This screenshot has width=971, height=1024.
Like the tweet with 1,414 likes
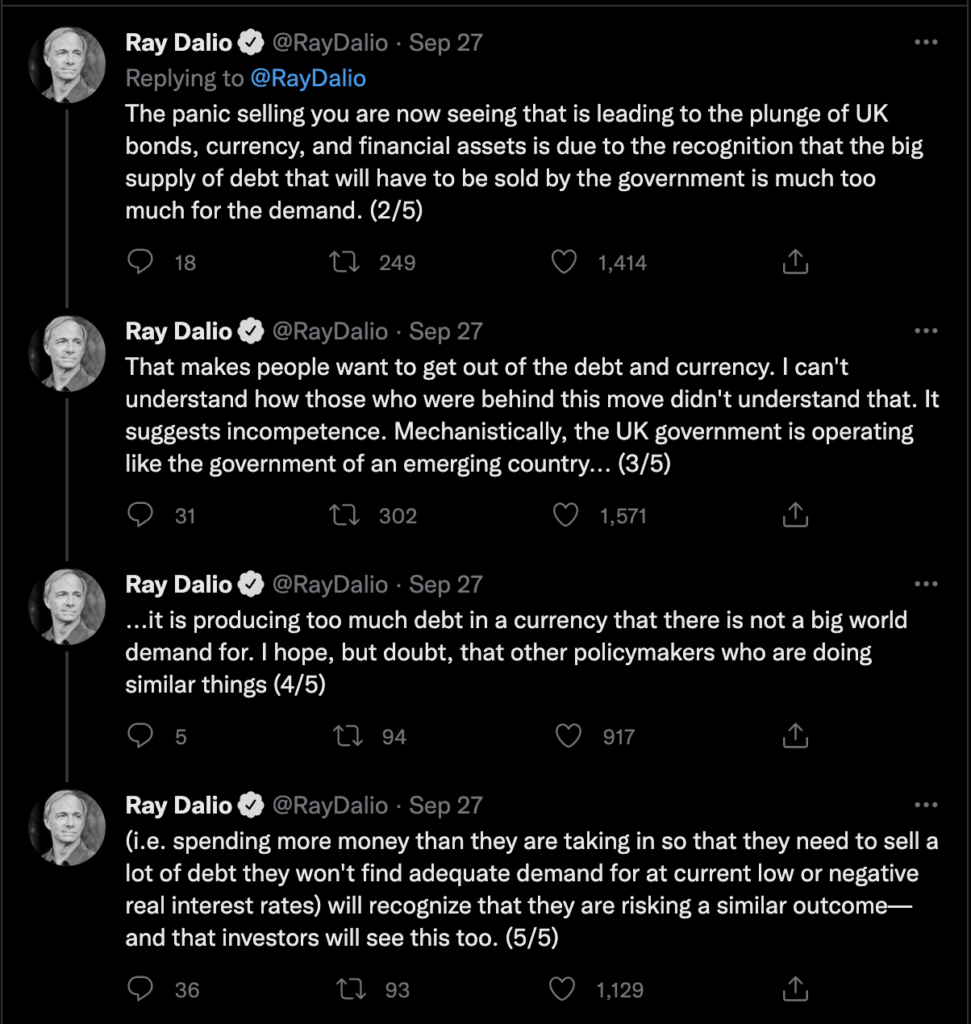[x=564, y=262]
